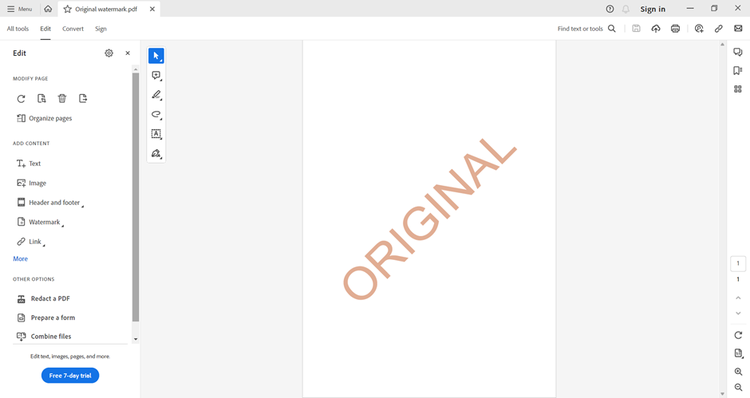The height and width of the screenshot is (398, 750).
Task: Select the highlighter pen tool
Action: 156,95
